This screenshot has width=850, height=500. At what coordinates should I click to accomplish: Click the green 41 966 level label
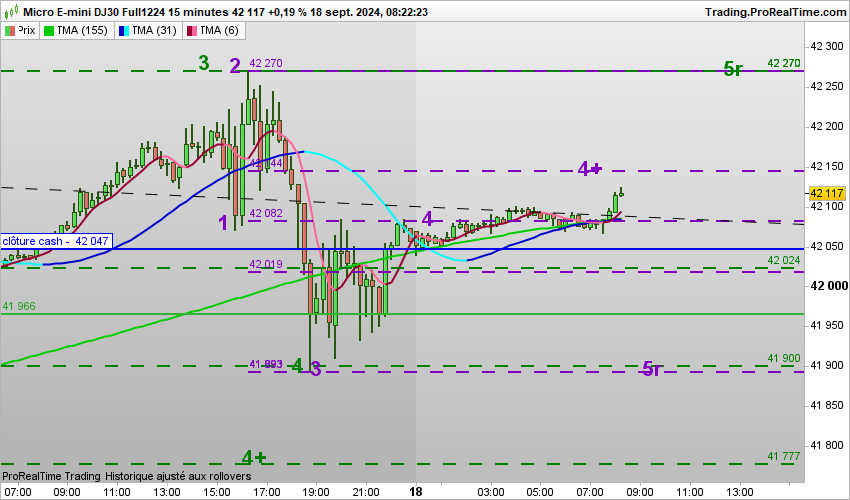(19, 306)
